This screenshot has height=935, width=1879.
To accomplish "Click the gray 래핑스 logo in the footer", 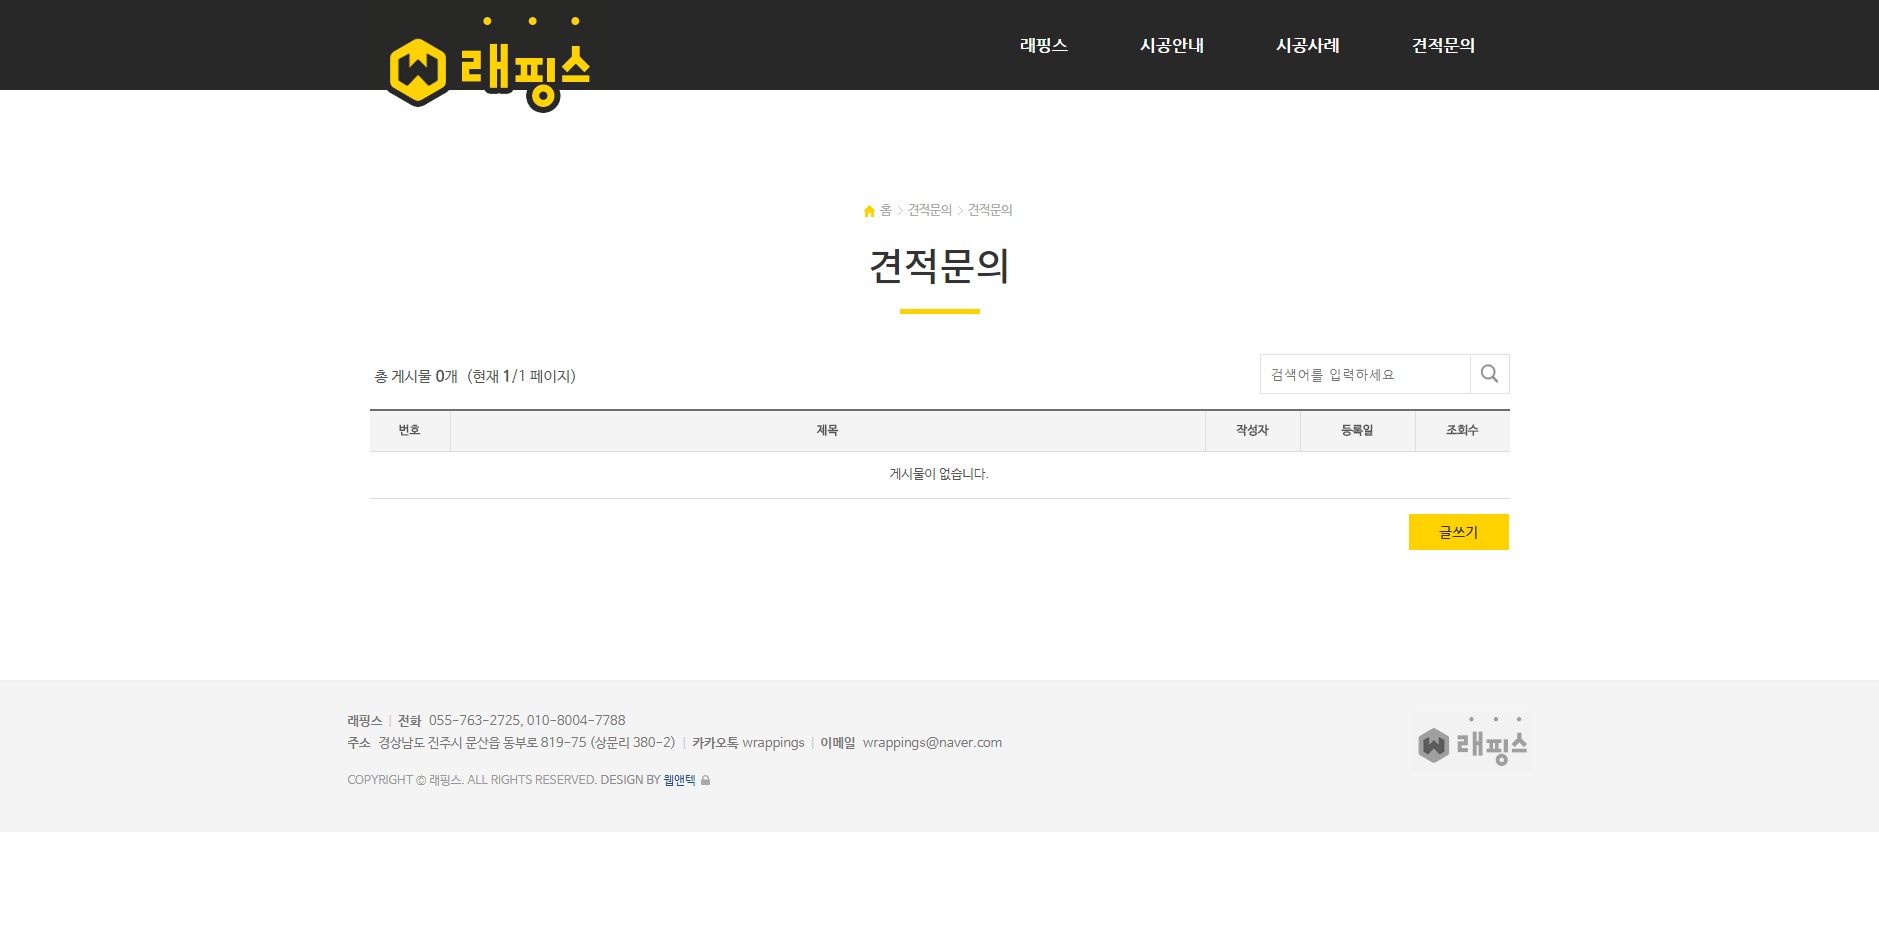I will point(1471,742).
